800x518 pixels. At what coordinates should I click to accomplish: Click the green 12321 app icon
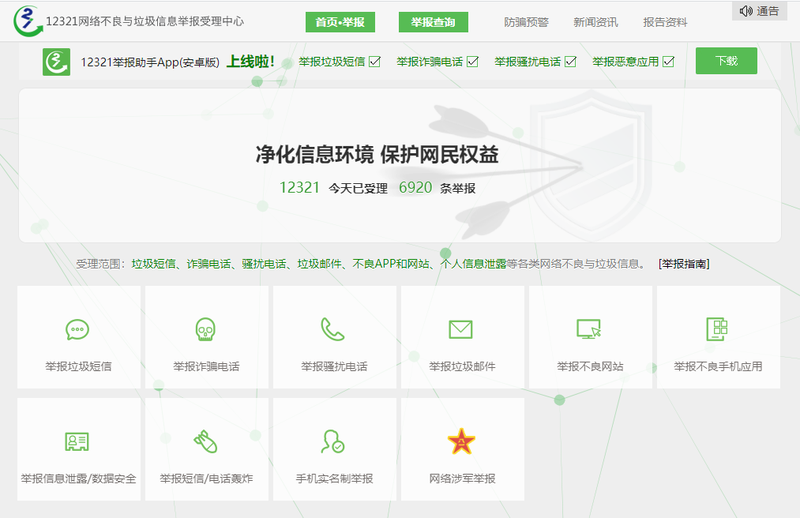coord(56,62)
